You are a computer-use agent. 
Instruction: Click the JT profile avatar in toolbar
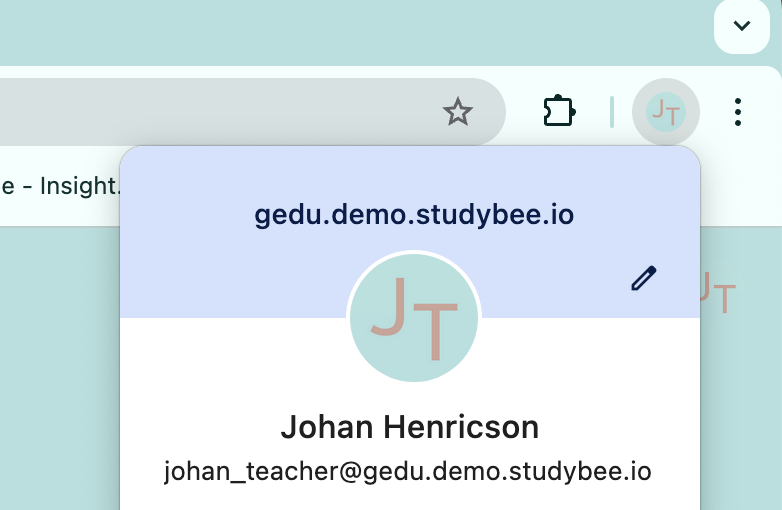666,111
